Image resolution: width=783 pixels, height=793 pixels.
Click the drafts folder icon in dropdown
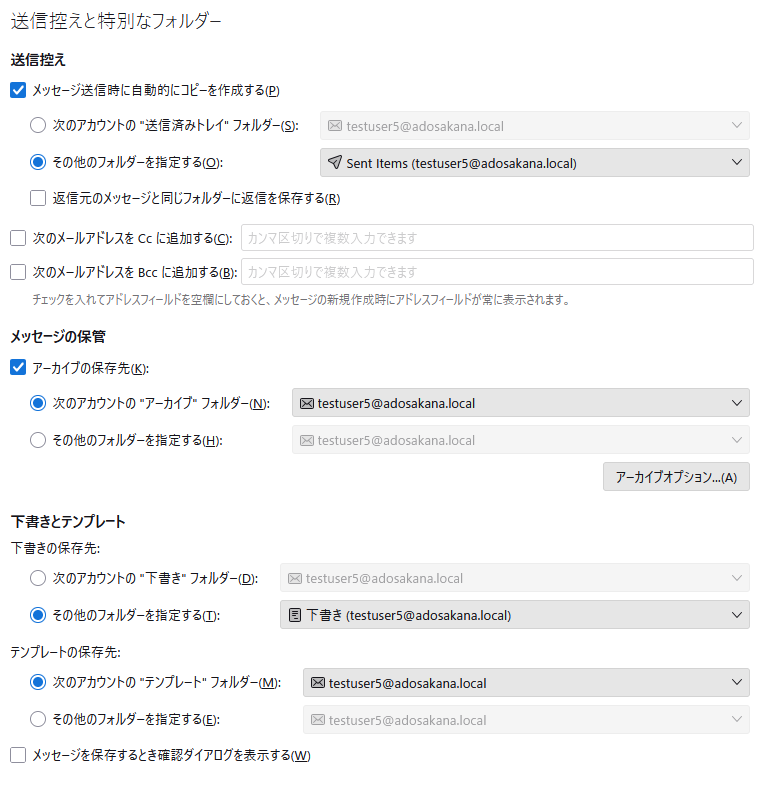[294, 614]
